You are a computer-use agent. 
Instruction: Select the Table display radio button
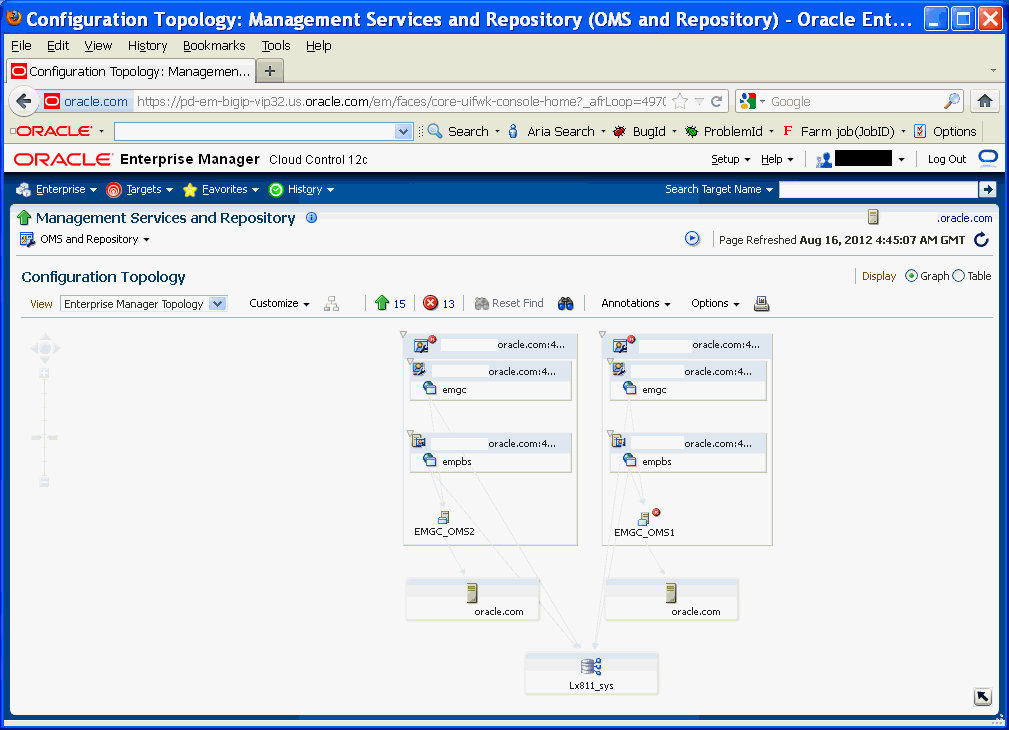958,276
